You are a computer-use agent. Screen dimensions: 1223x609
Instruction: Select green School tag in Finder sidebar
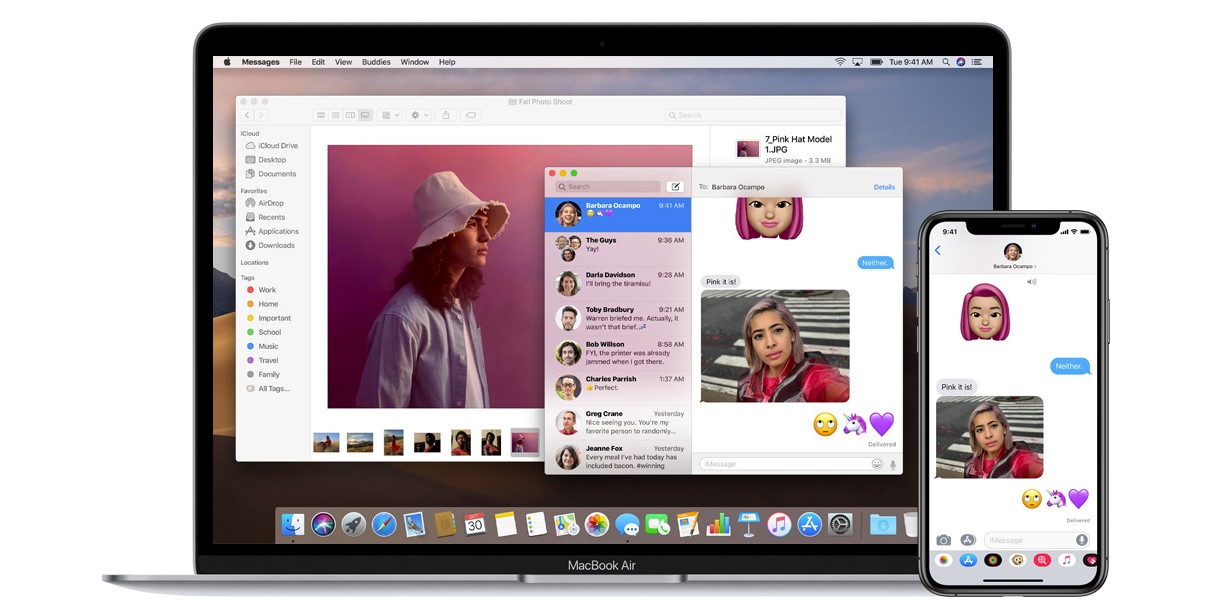coord(264,332)
